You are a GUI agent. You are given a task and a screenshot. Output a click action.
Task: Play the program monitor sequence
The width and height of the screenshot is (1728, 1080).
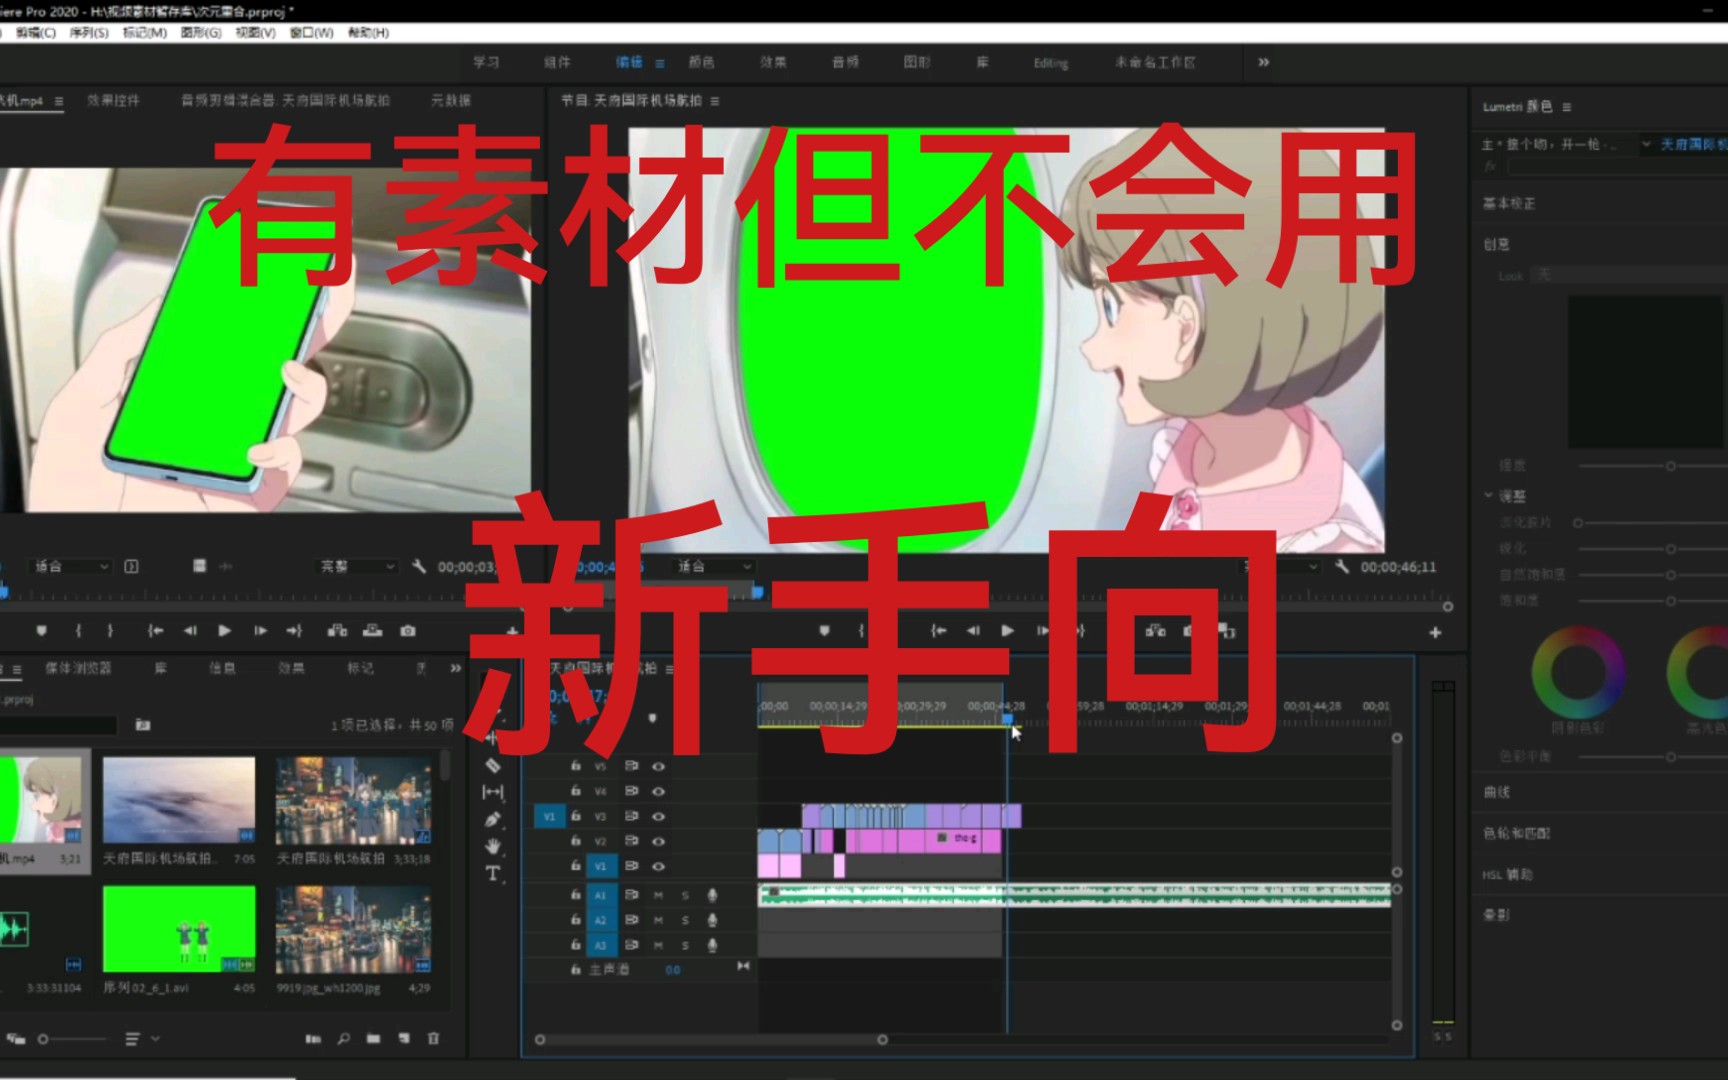(1008, 631)
